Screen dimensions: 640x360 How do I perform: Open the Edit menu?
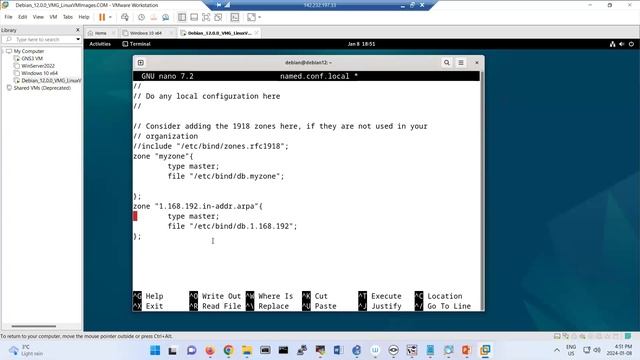(x=22, y=17)
